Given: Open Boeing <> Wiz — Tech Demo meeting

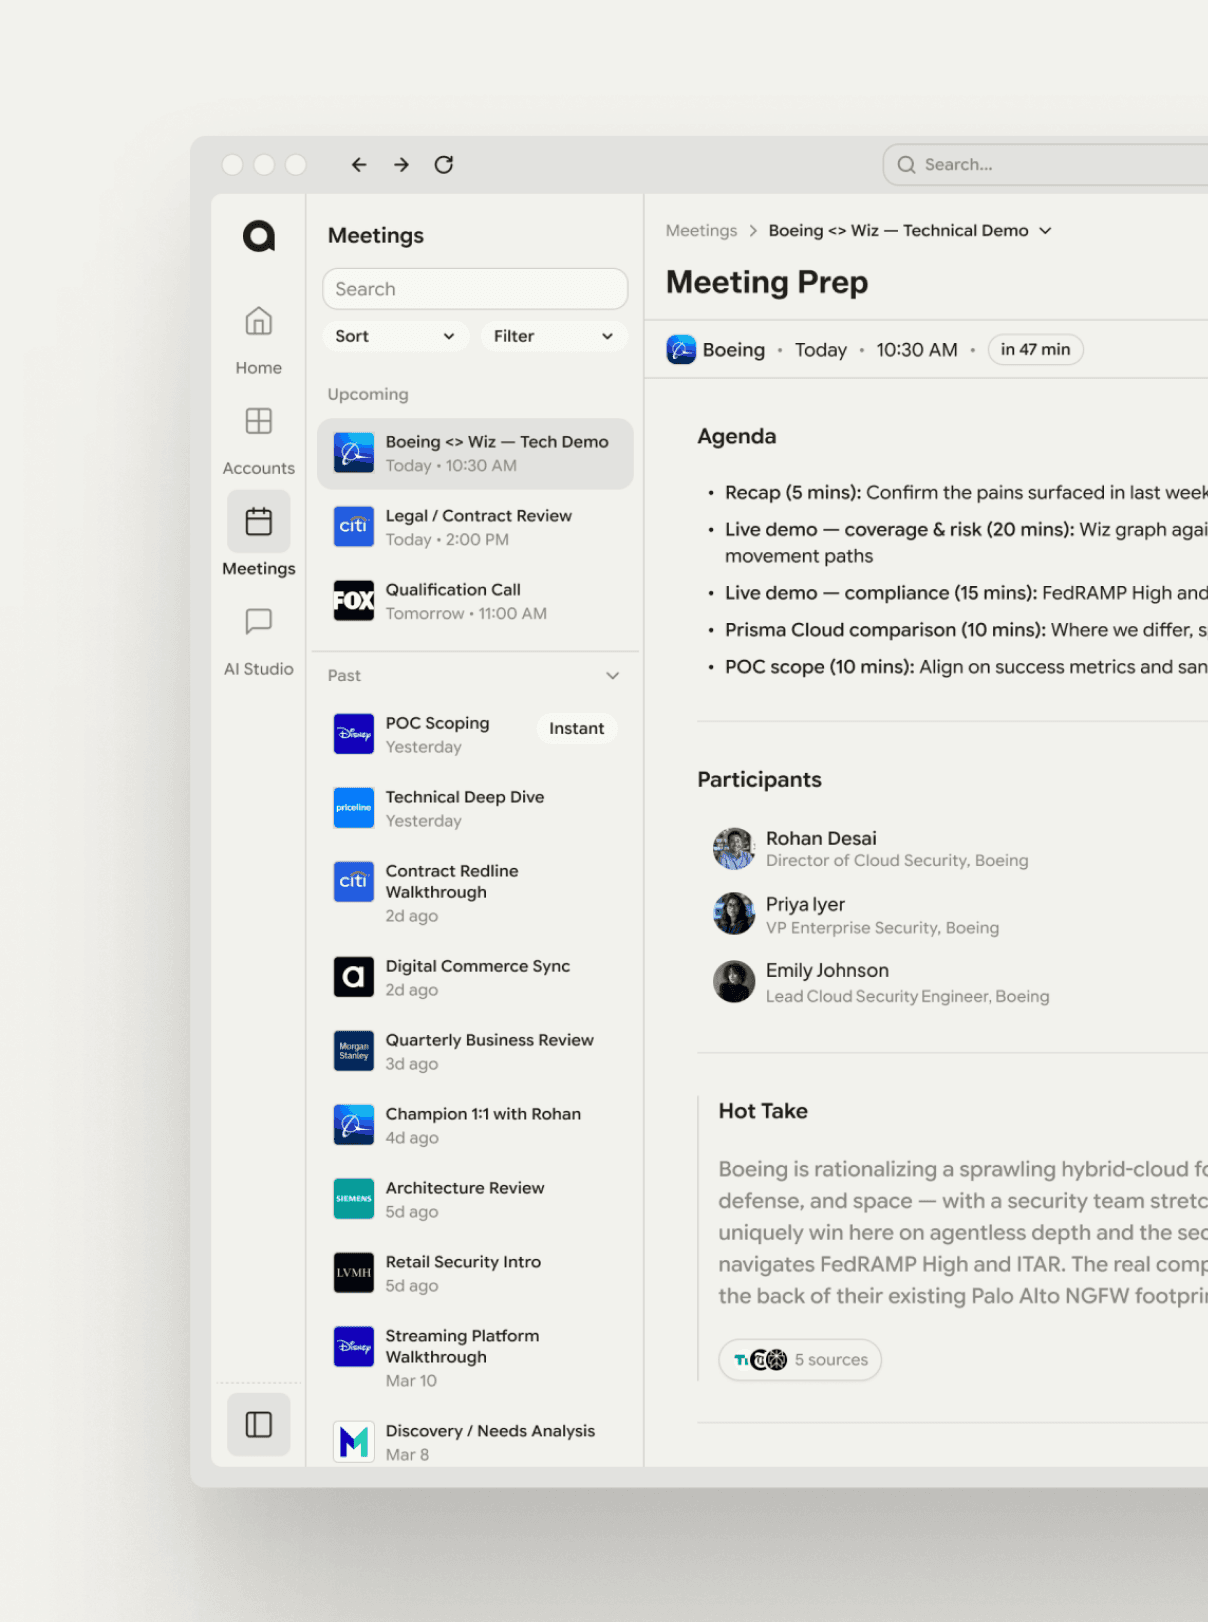Looking at the screenshot, I should coord(475,454).
